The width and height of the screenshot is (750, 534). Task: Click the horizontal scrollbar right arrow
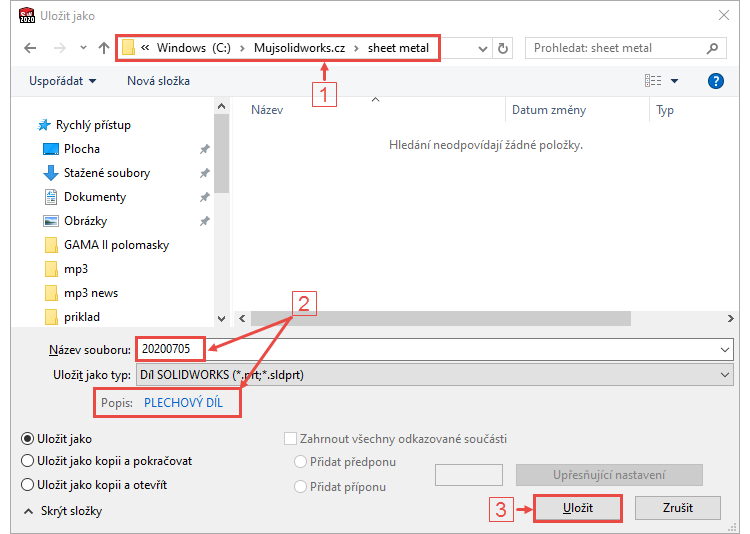730,319
